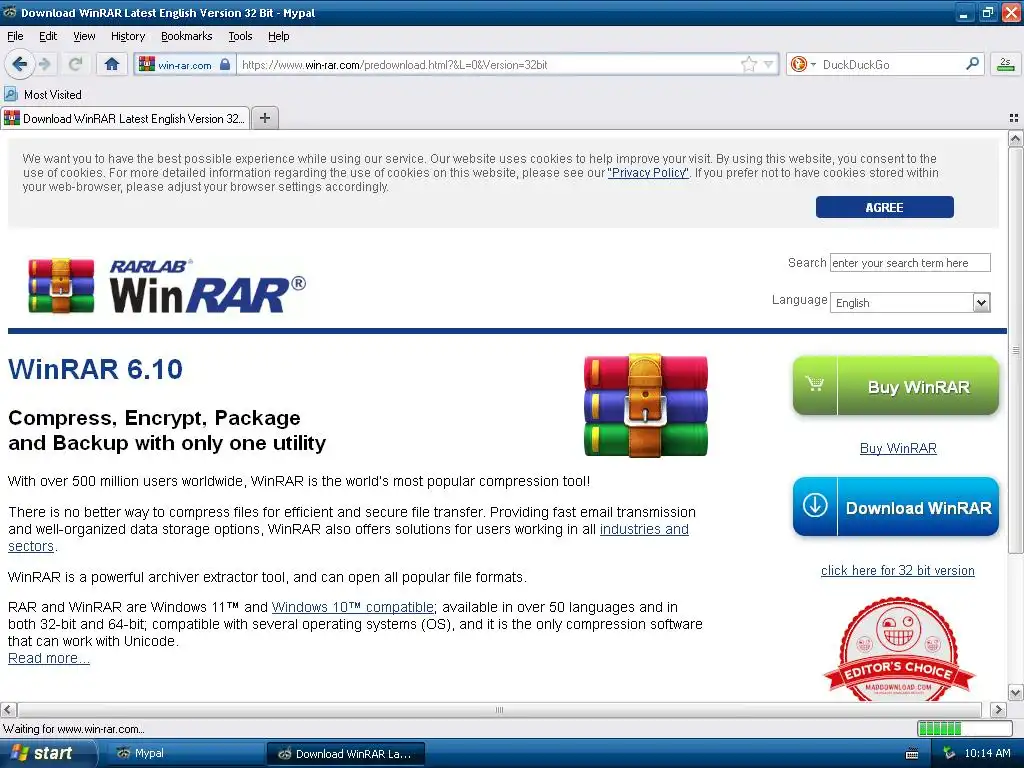Open the Help menu
The image size is (1024, 768).
pyautogui.click(x=278, y=36)
